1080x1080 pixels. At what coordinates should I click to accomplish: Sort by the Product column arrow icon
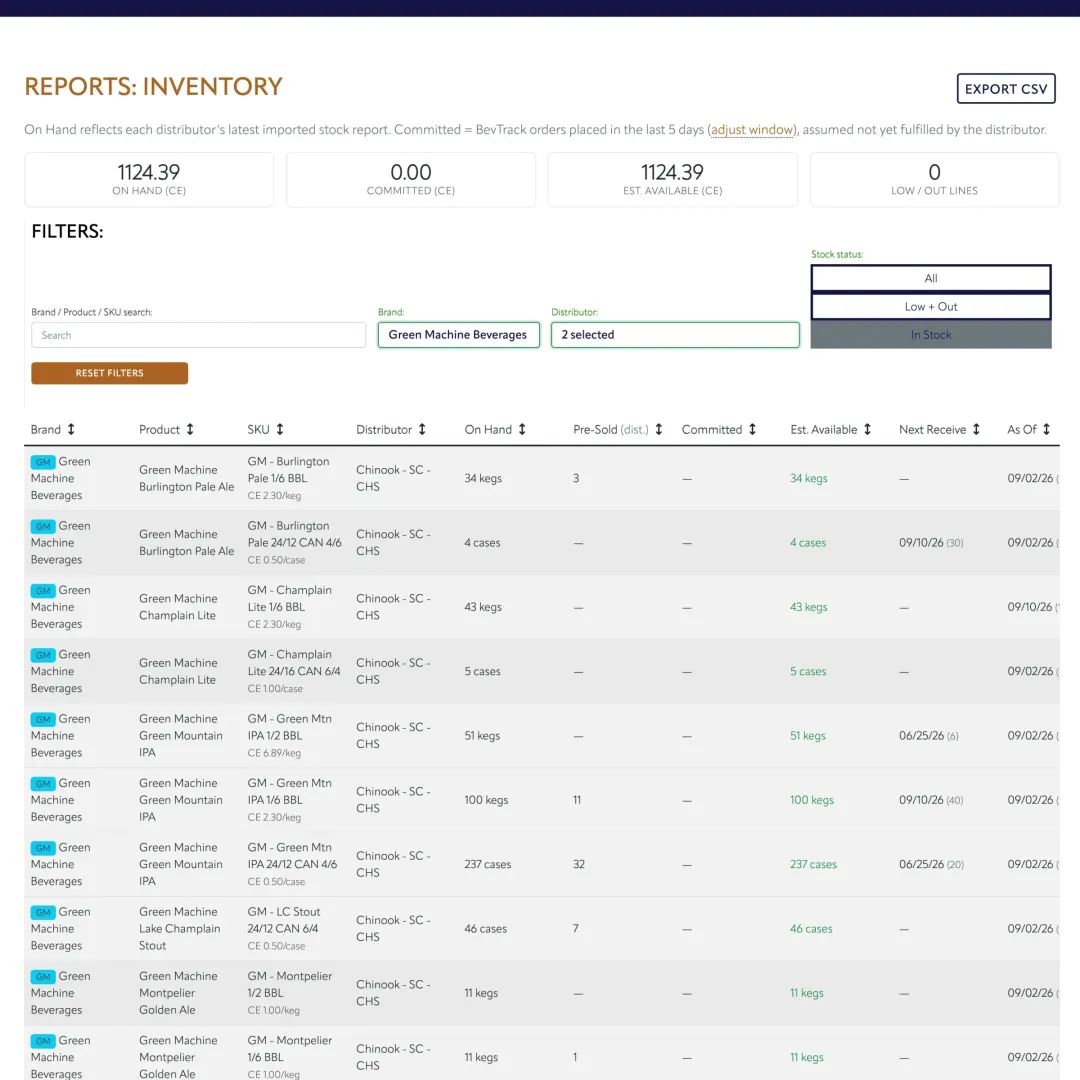coord(189,429)
